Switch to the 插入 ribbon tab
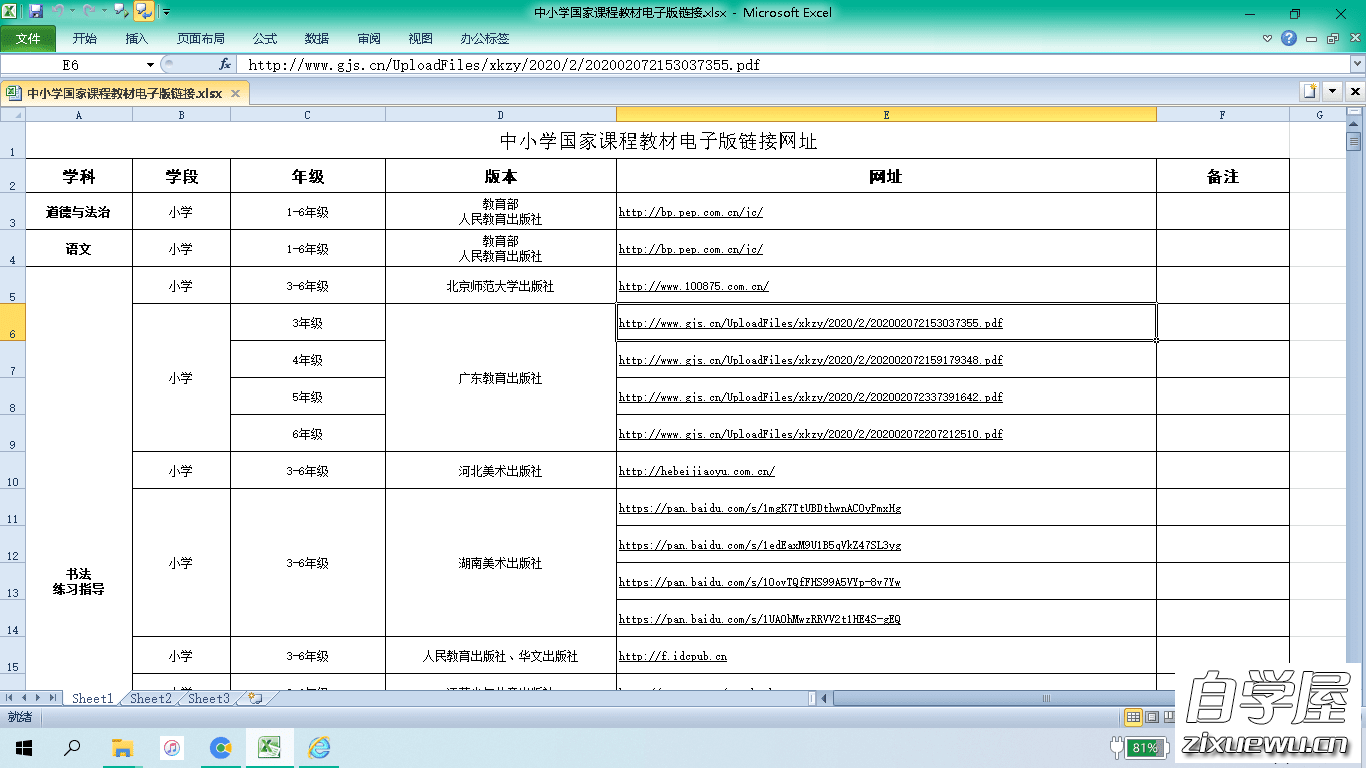This screenshot has height=768, width=1366. 137,38
